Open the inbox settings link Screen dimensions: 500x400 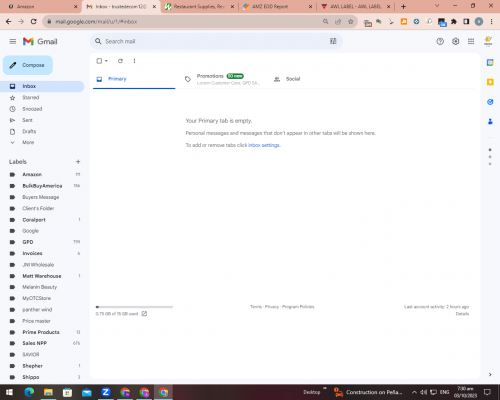tap(264, 145)
